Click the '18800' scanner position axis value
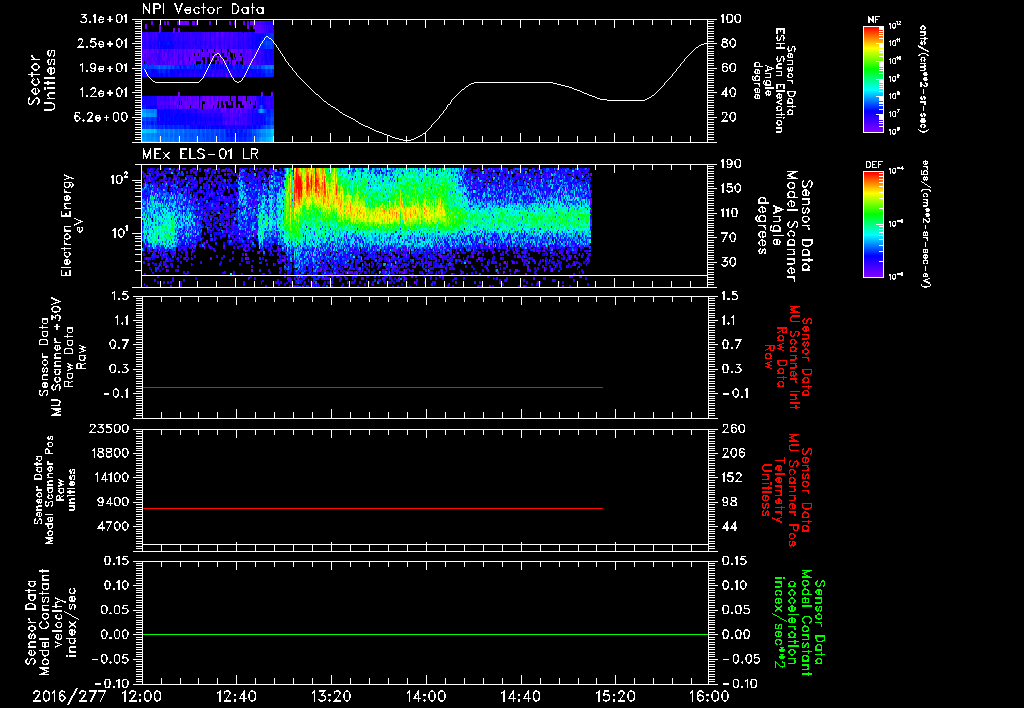This screenshot has height=708, width=1024. [110, 453]
